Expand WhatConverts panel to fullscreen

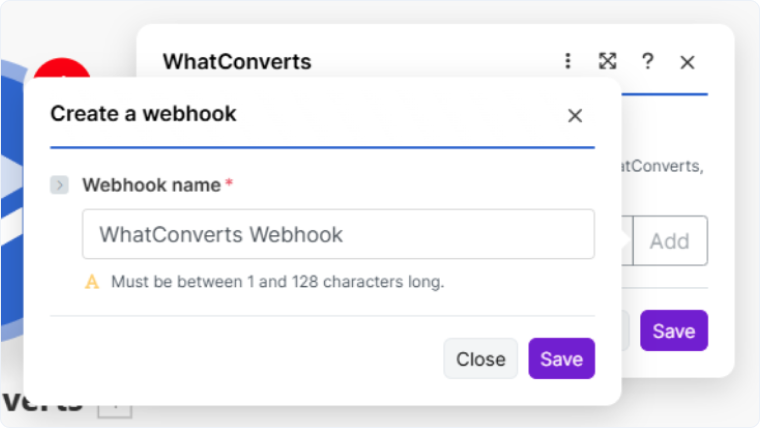pos(607,61)
